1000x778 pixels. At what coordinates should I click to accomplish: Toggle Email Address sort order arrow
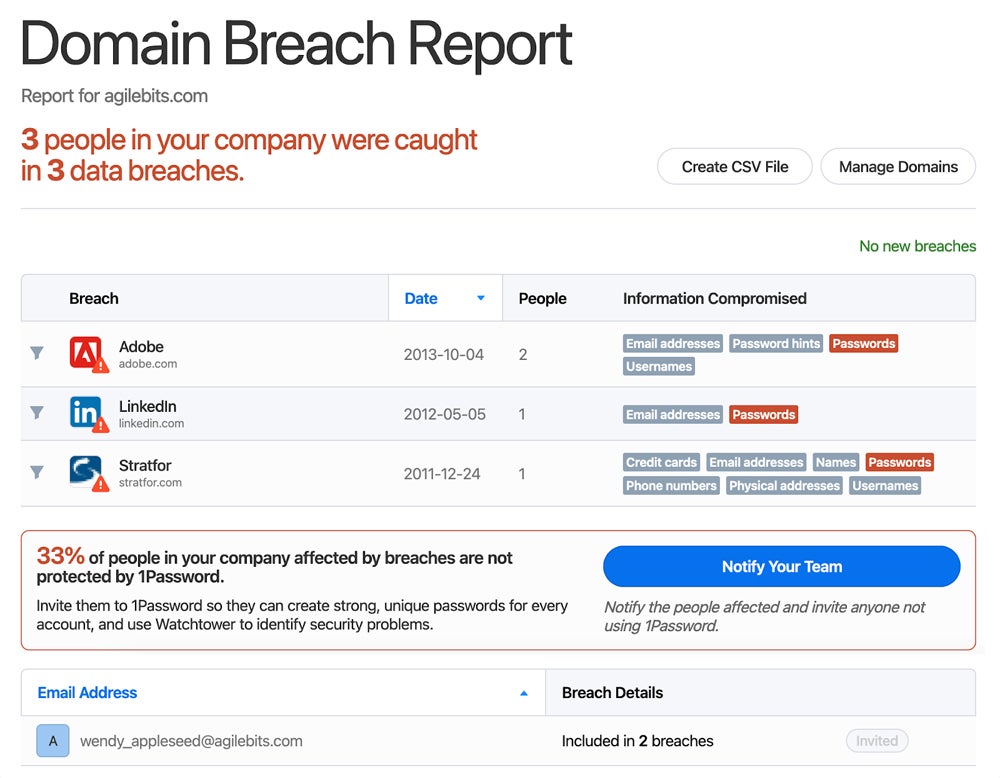523,693
